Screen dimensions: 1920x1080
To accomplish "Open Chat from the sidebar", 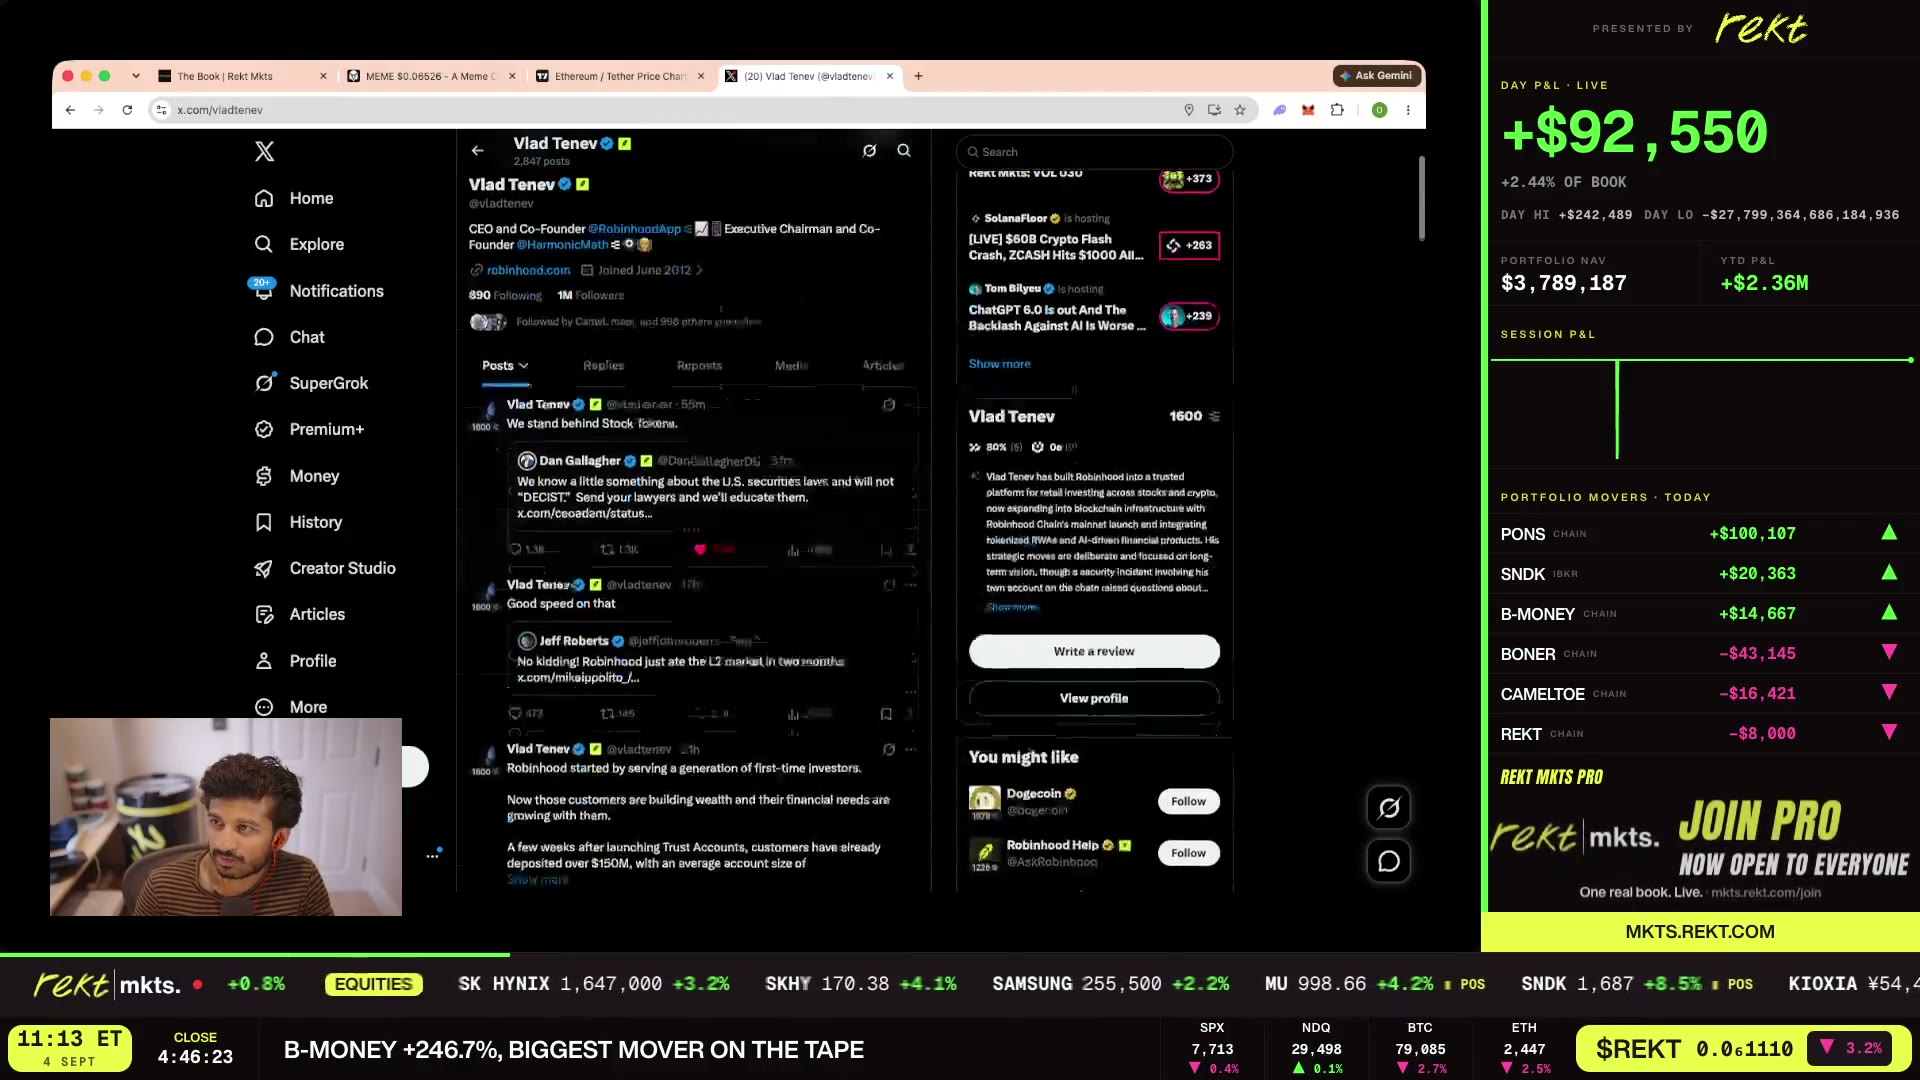I will (289, 337).
